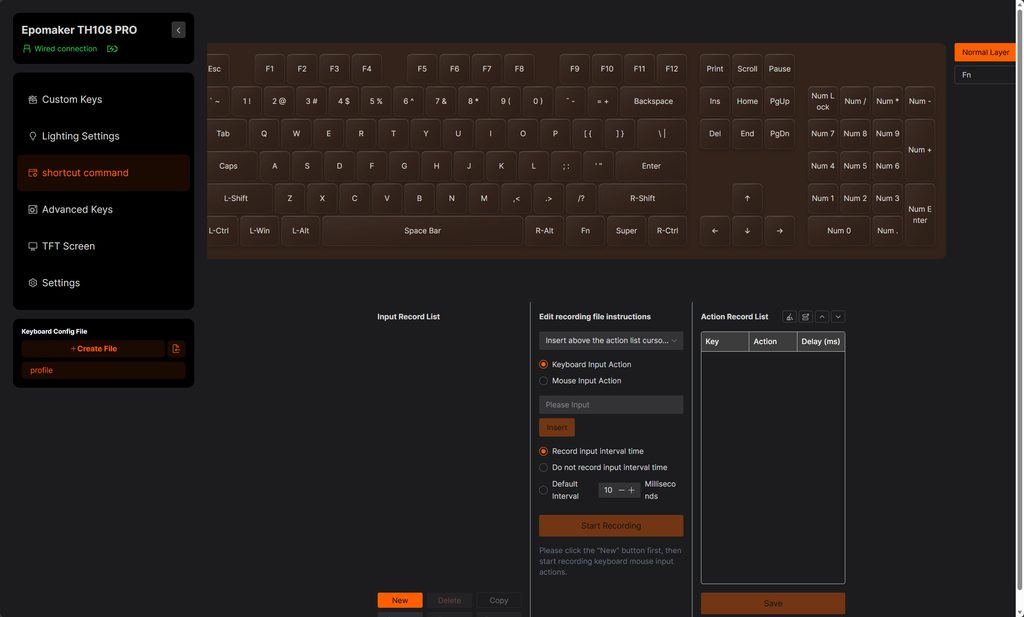Click the clear action list broom icon

790,317
